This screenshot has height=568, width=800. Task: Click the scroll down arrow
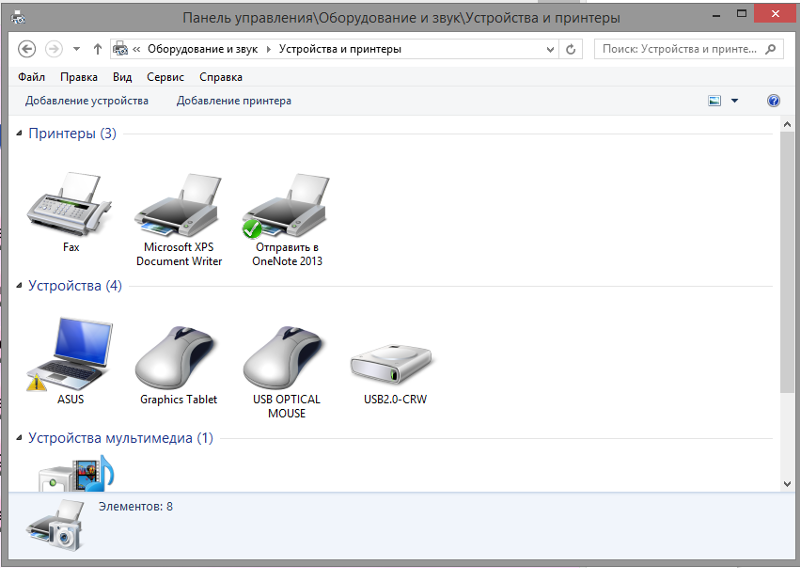(x=786, y=483)
